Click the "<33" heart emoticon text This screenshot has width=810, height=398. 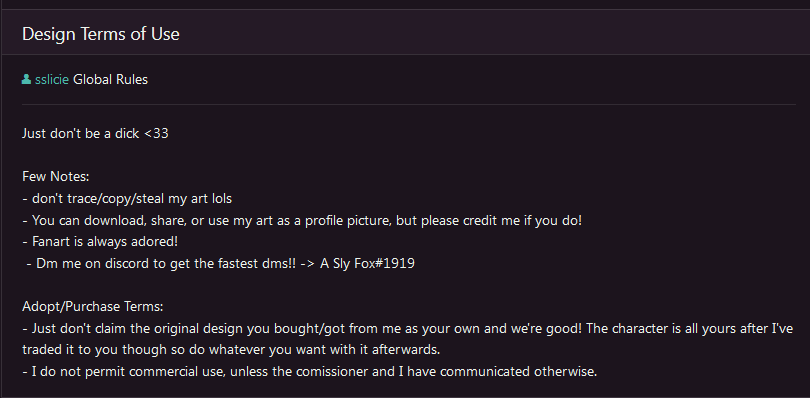[x=157, y=133]
